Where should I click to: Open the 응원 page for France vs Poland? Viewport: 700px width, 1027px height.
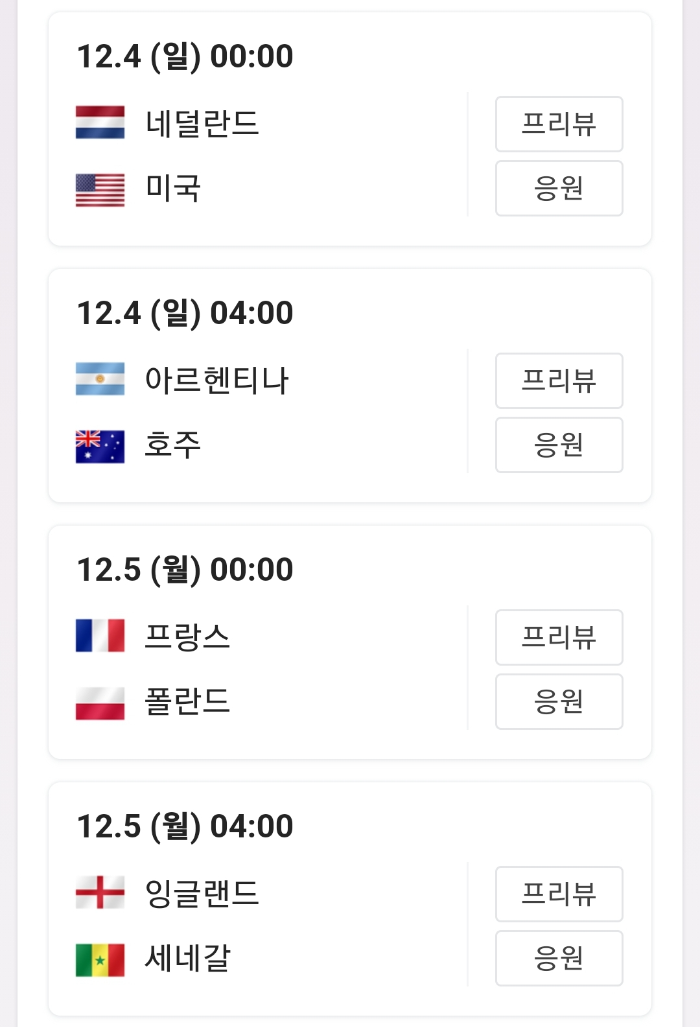(x=559, y=701)
